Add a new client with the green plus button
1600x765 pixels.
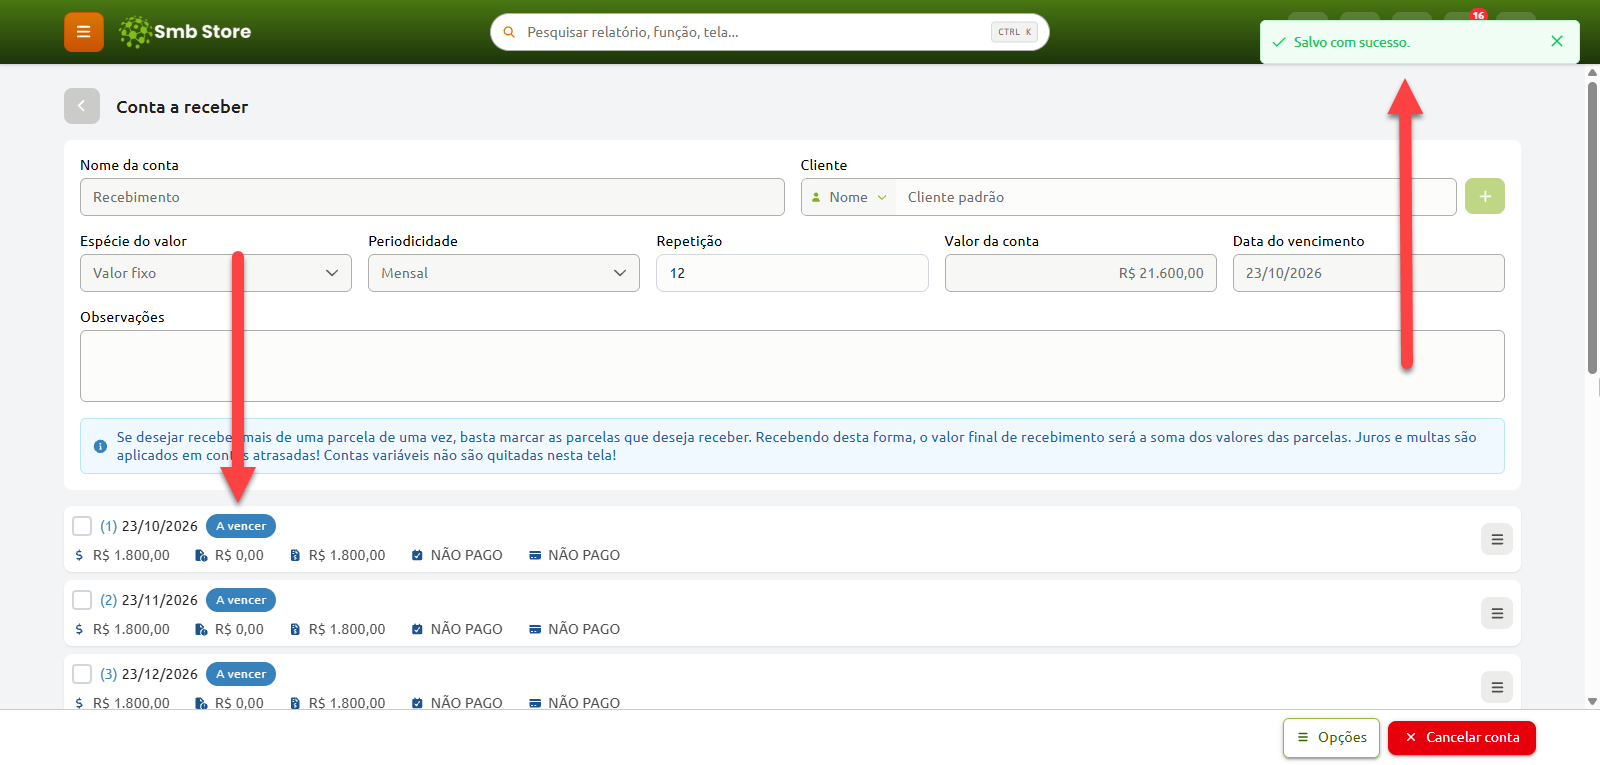(x=1485, y=197)
